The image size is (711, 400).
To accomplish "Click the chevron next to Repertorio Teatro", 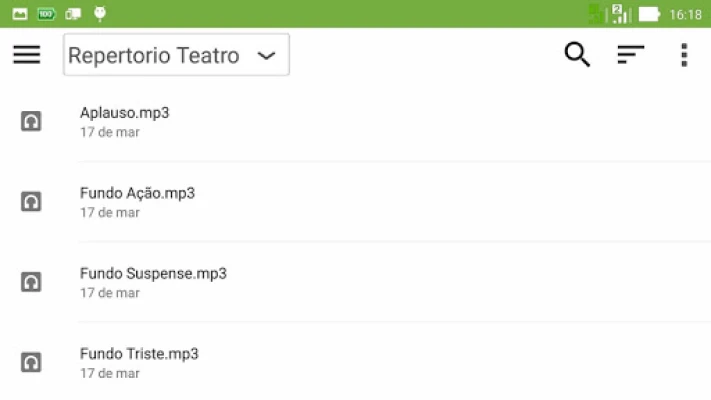I will [266, 56].
